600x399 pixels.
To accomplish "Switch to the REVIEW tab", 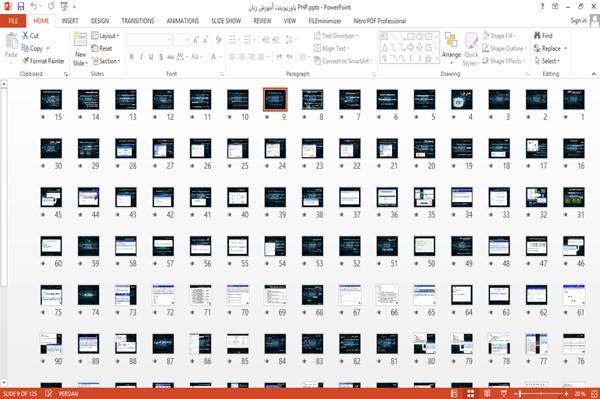I will [x=262, y=21].
